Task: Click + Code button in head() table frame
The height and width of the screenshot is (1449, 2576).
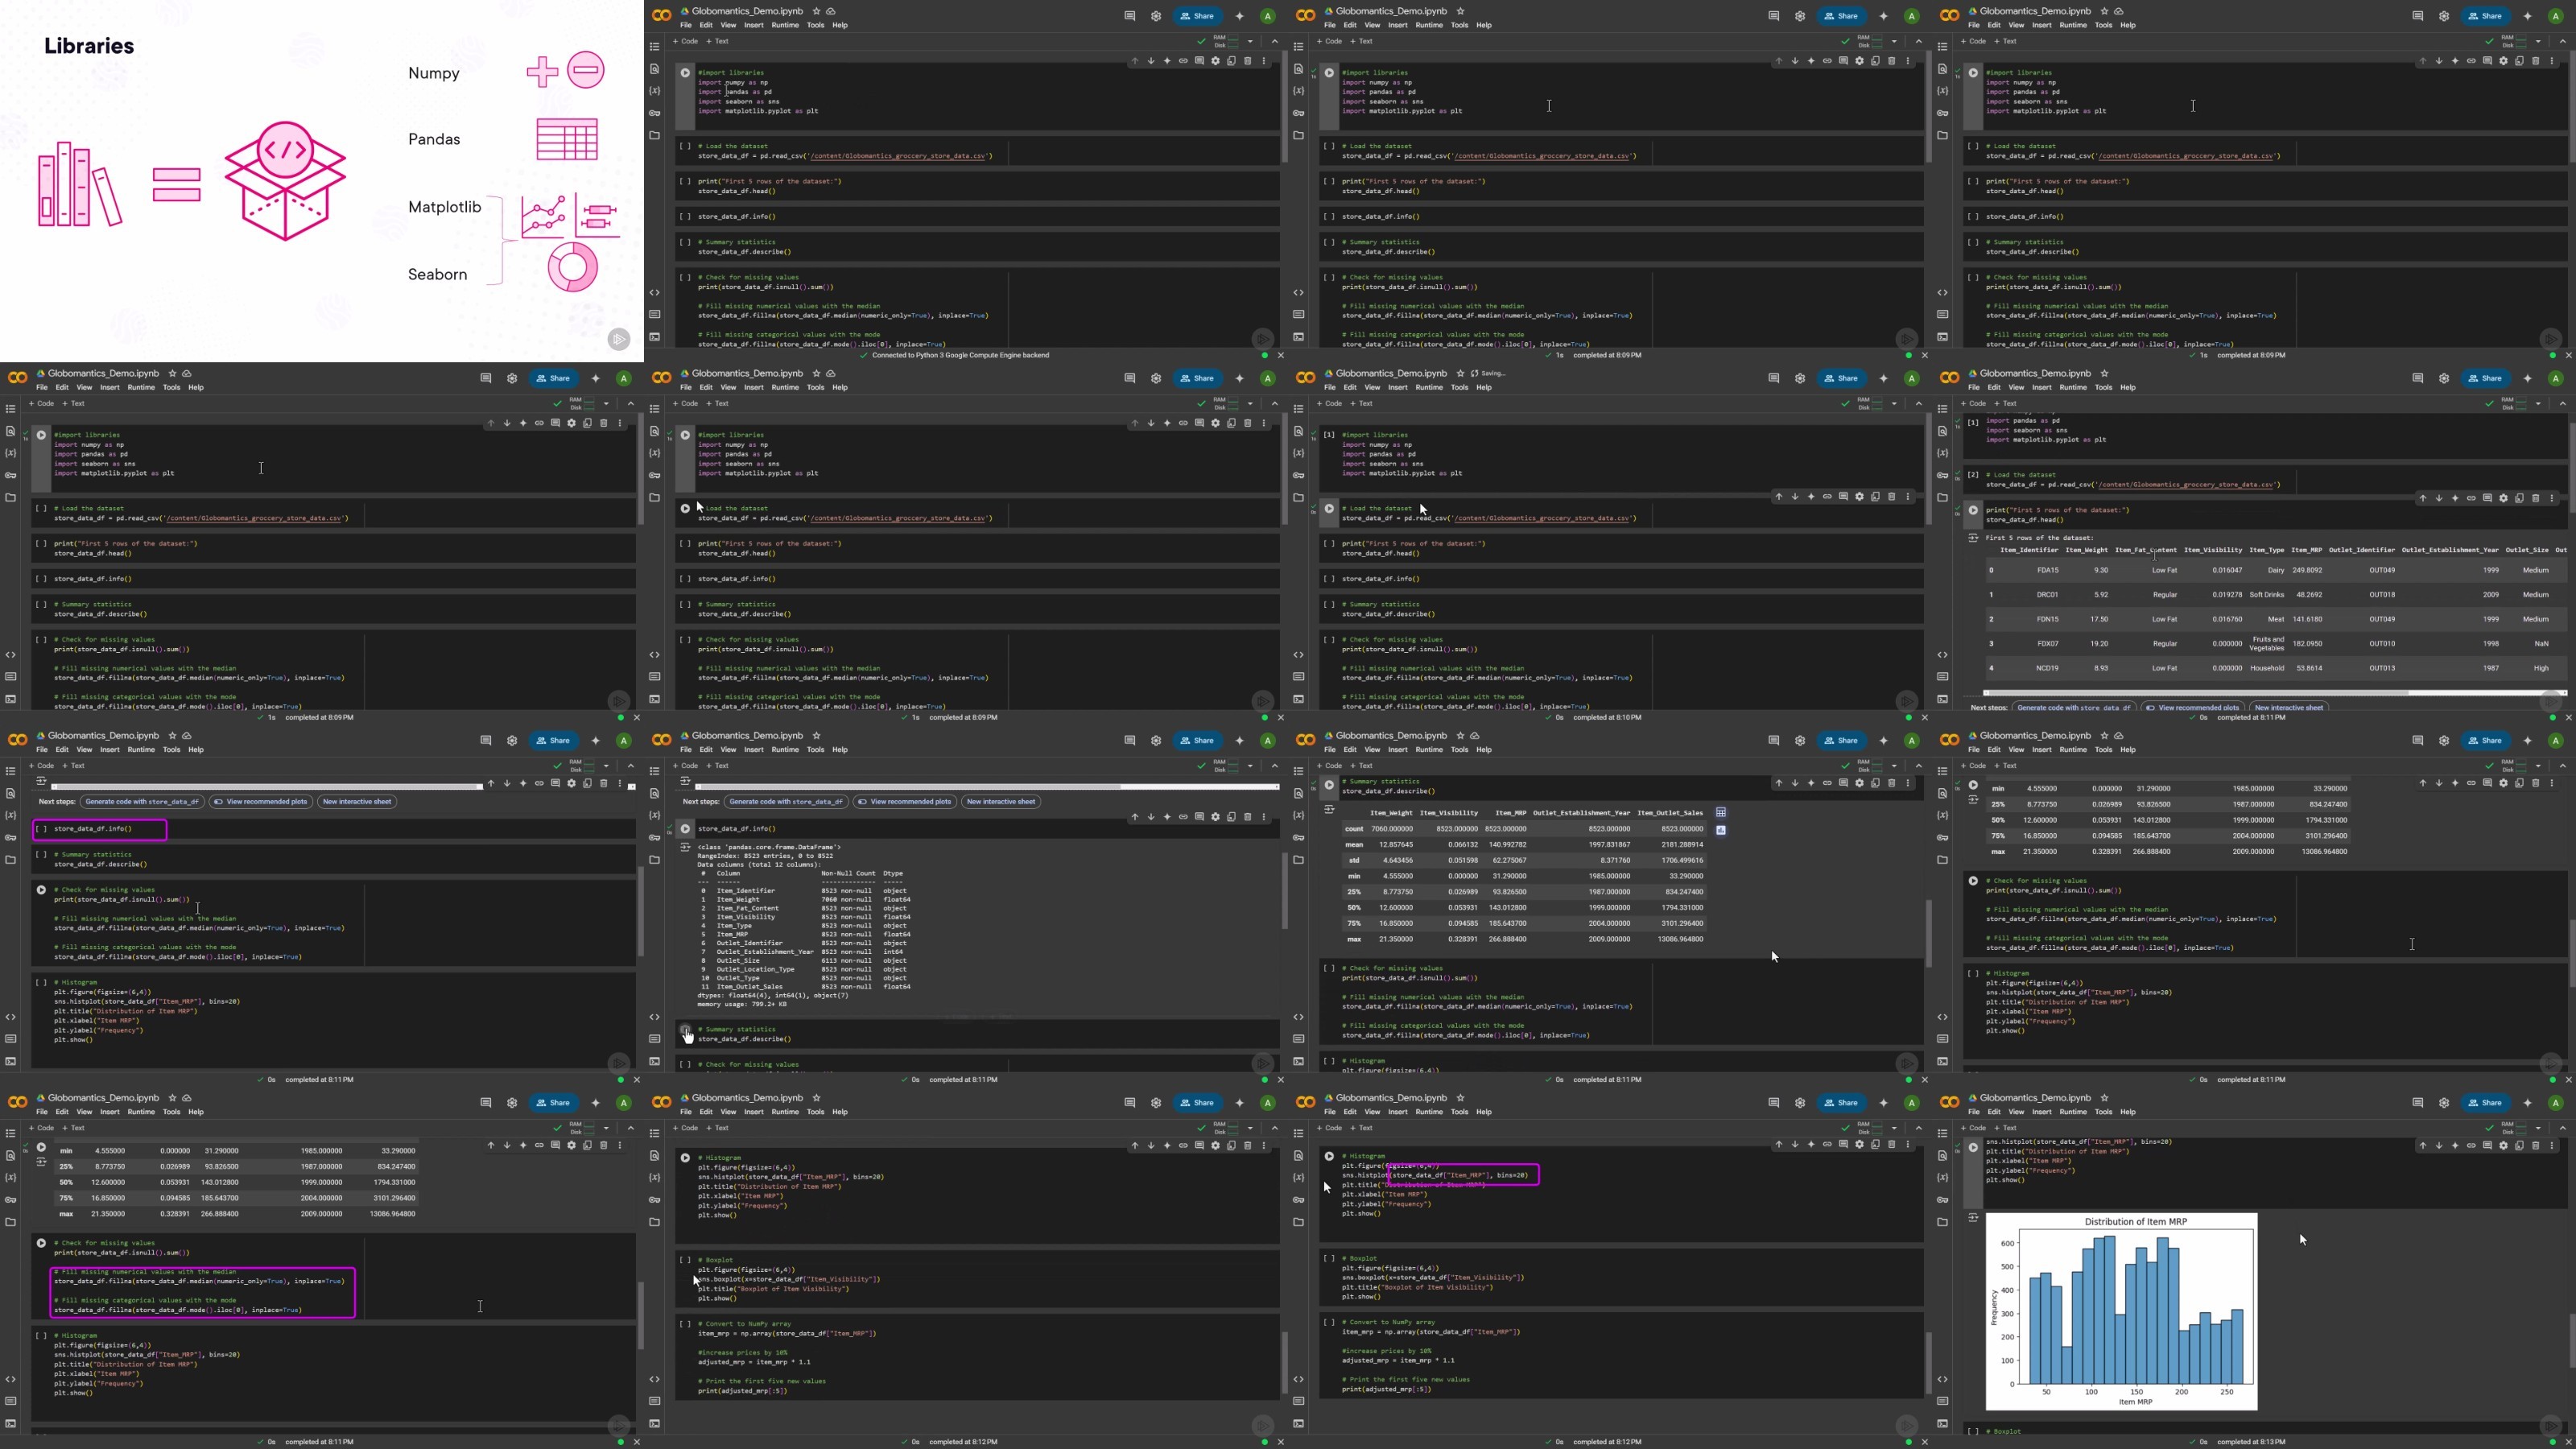Action: click(x=1973, y=404)
